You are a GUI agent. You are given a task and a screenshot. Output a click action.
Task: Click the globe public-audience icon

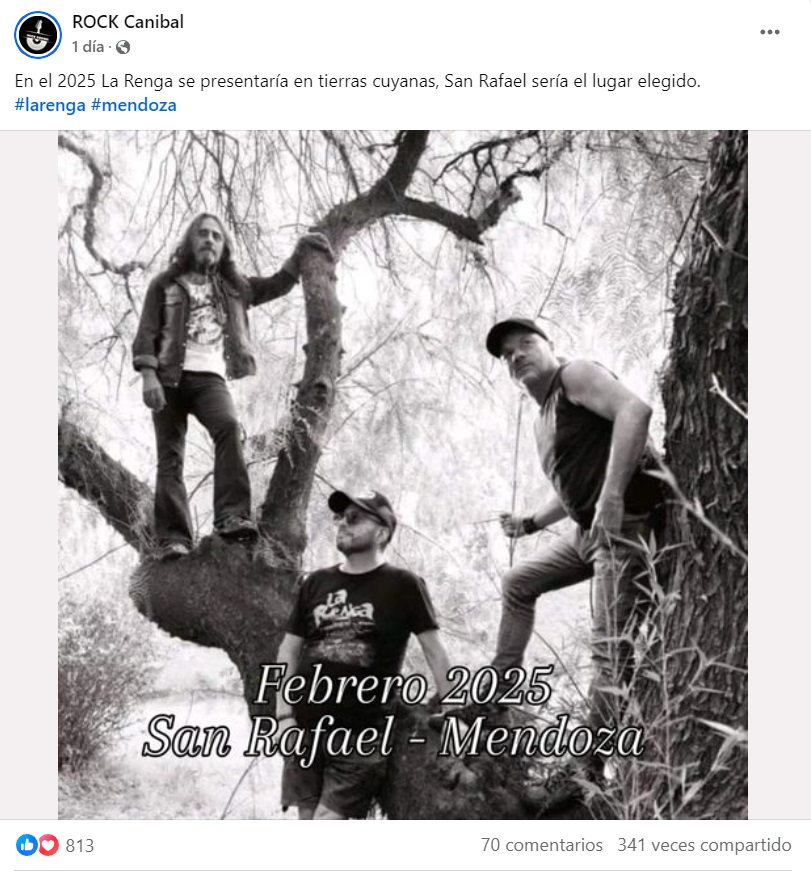123,47
